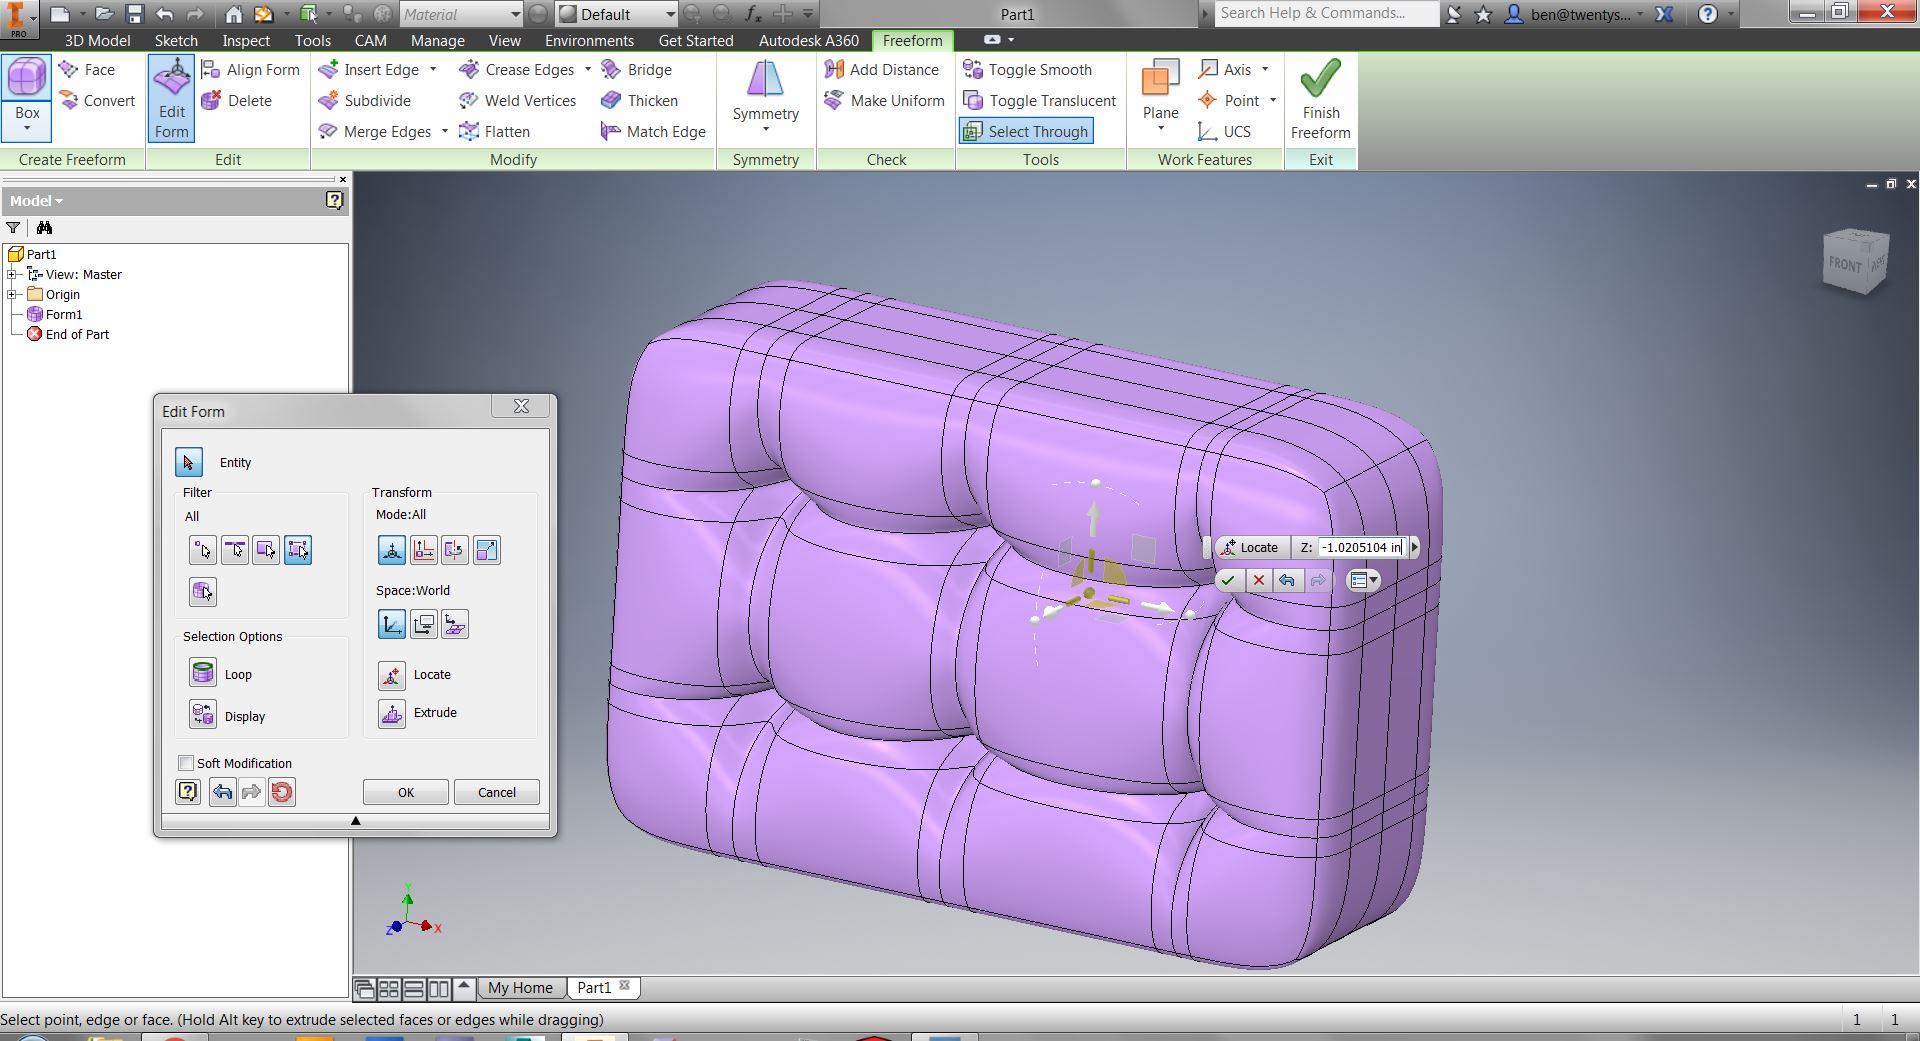The image size is (1920, 1041).
Task: Click the Find binoculars icon in browser
Action: pos(44,228)
